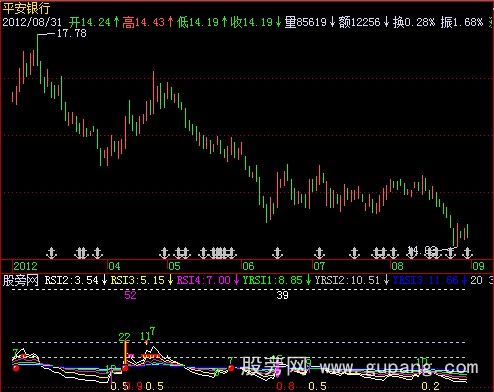Jump to the 07 month marker
The width and height of the screenshot is (494, 392).
(319, 266)
